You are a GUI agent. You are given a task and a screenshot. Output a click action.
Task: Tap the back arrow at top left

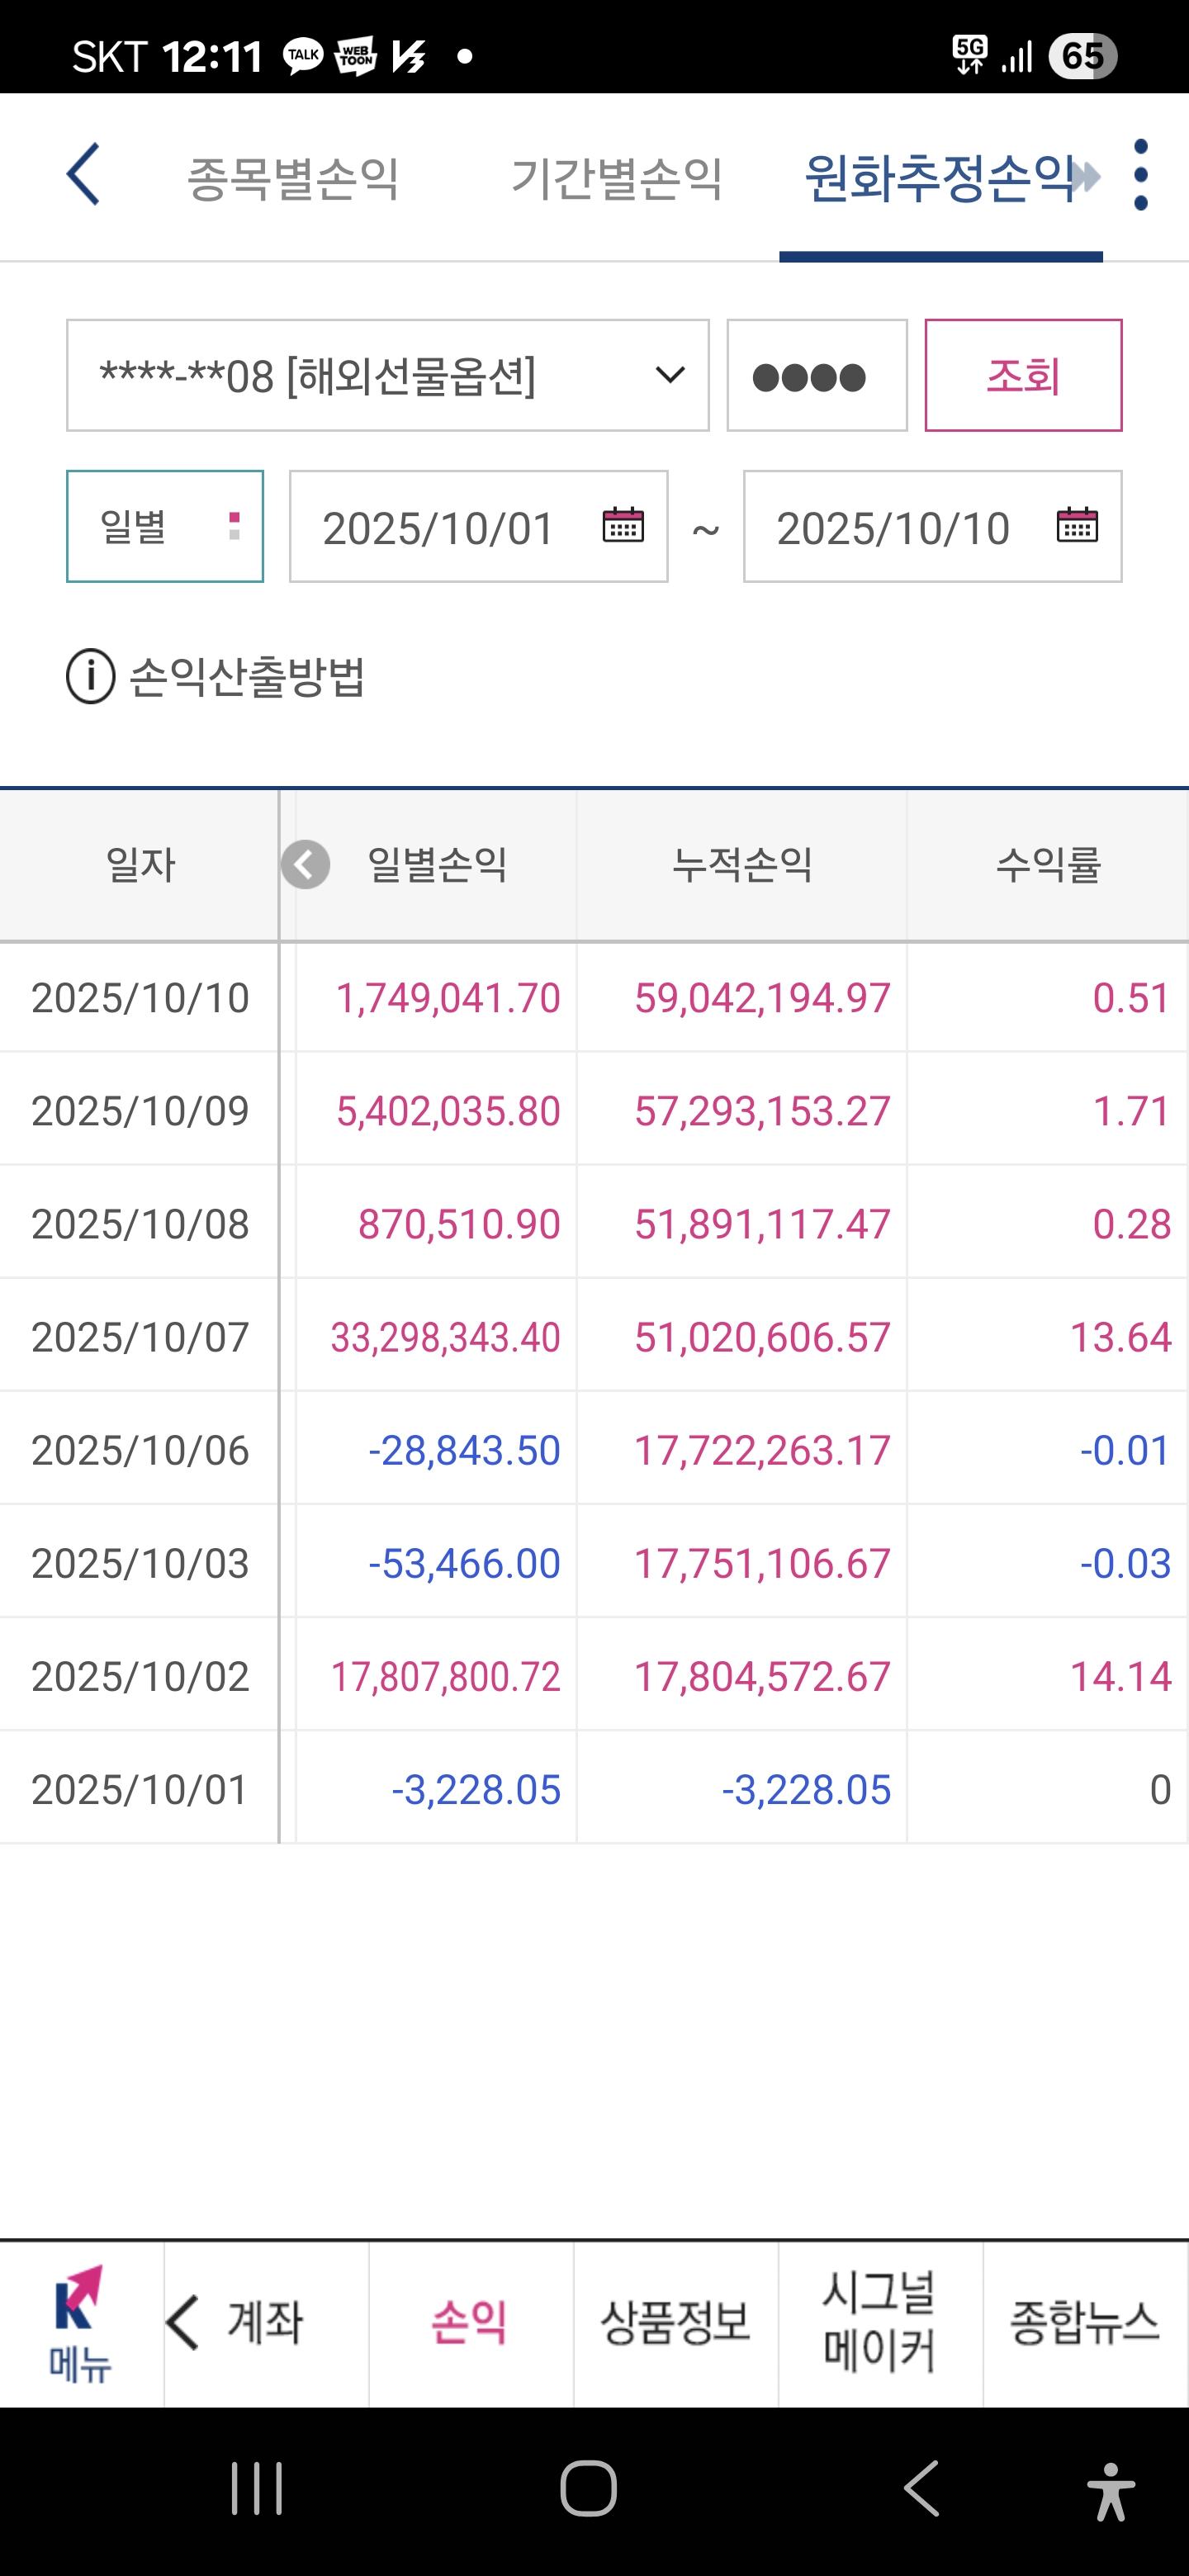coord(83,174)
